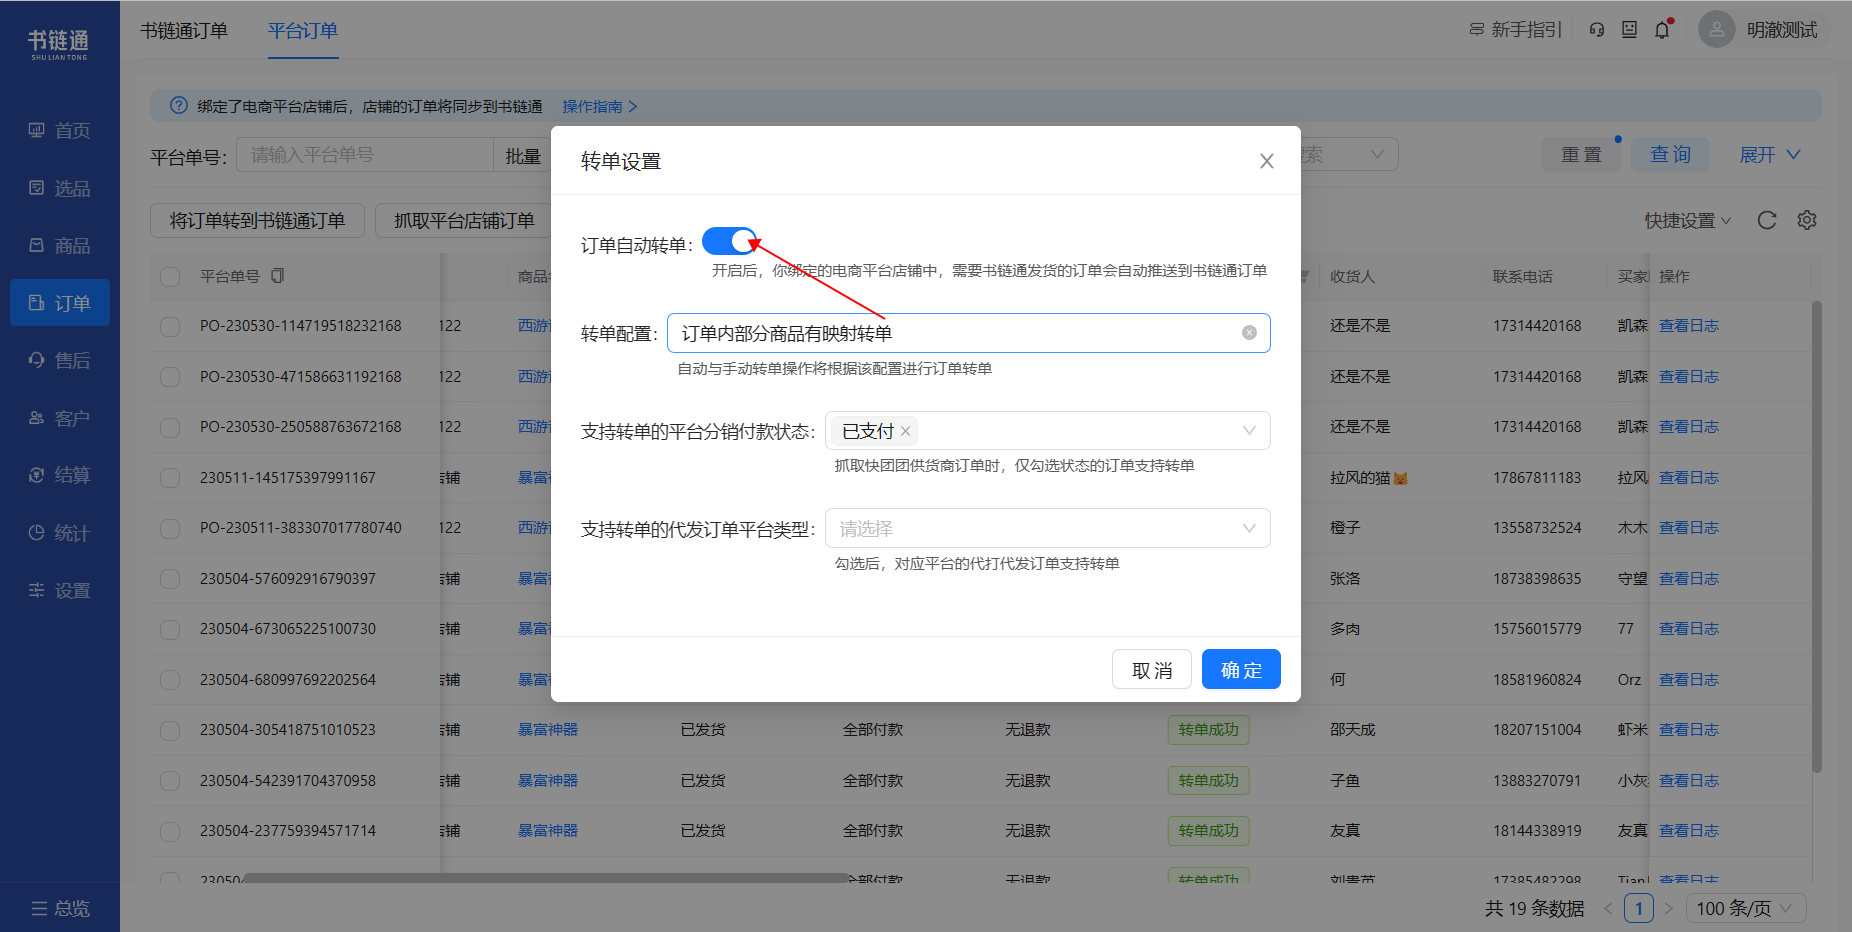Open the 100 条/页 page size dropdown

[1746, 908]
